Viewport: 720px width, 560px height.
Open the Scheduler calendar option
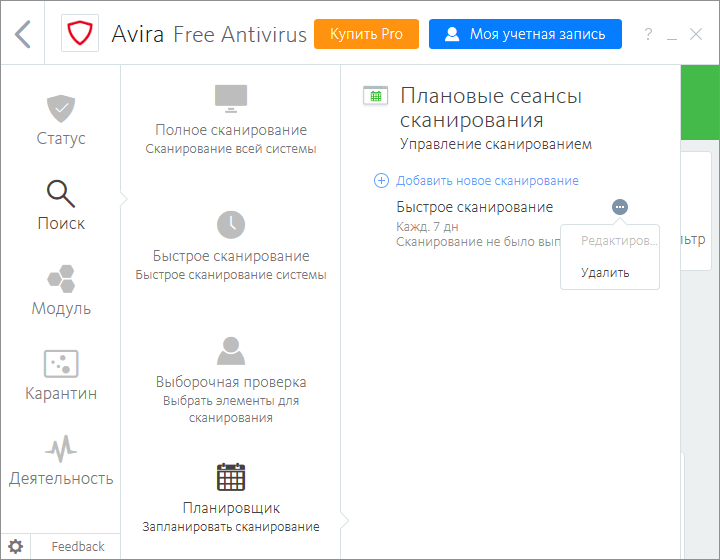(x=231, y=495)
